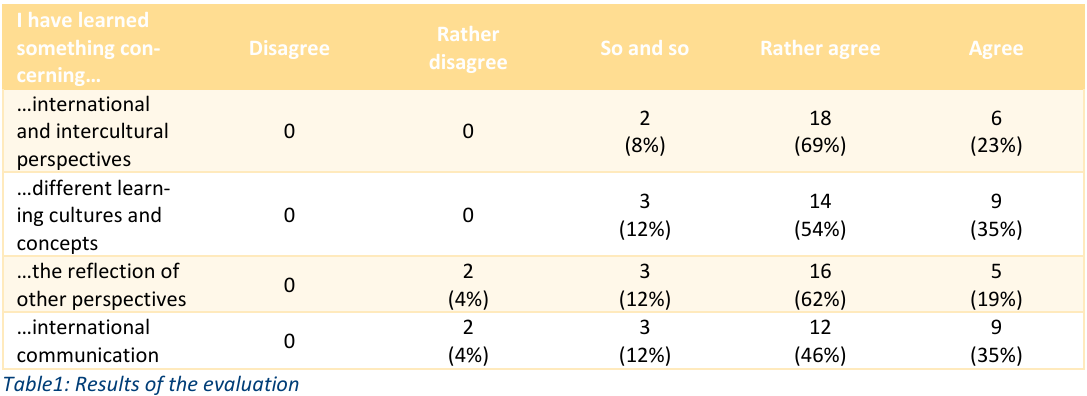Select the 'international and intercultural perspectives' row label
The width and height of the screenshot is (1087, 396).
(x=92, y=132)
